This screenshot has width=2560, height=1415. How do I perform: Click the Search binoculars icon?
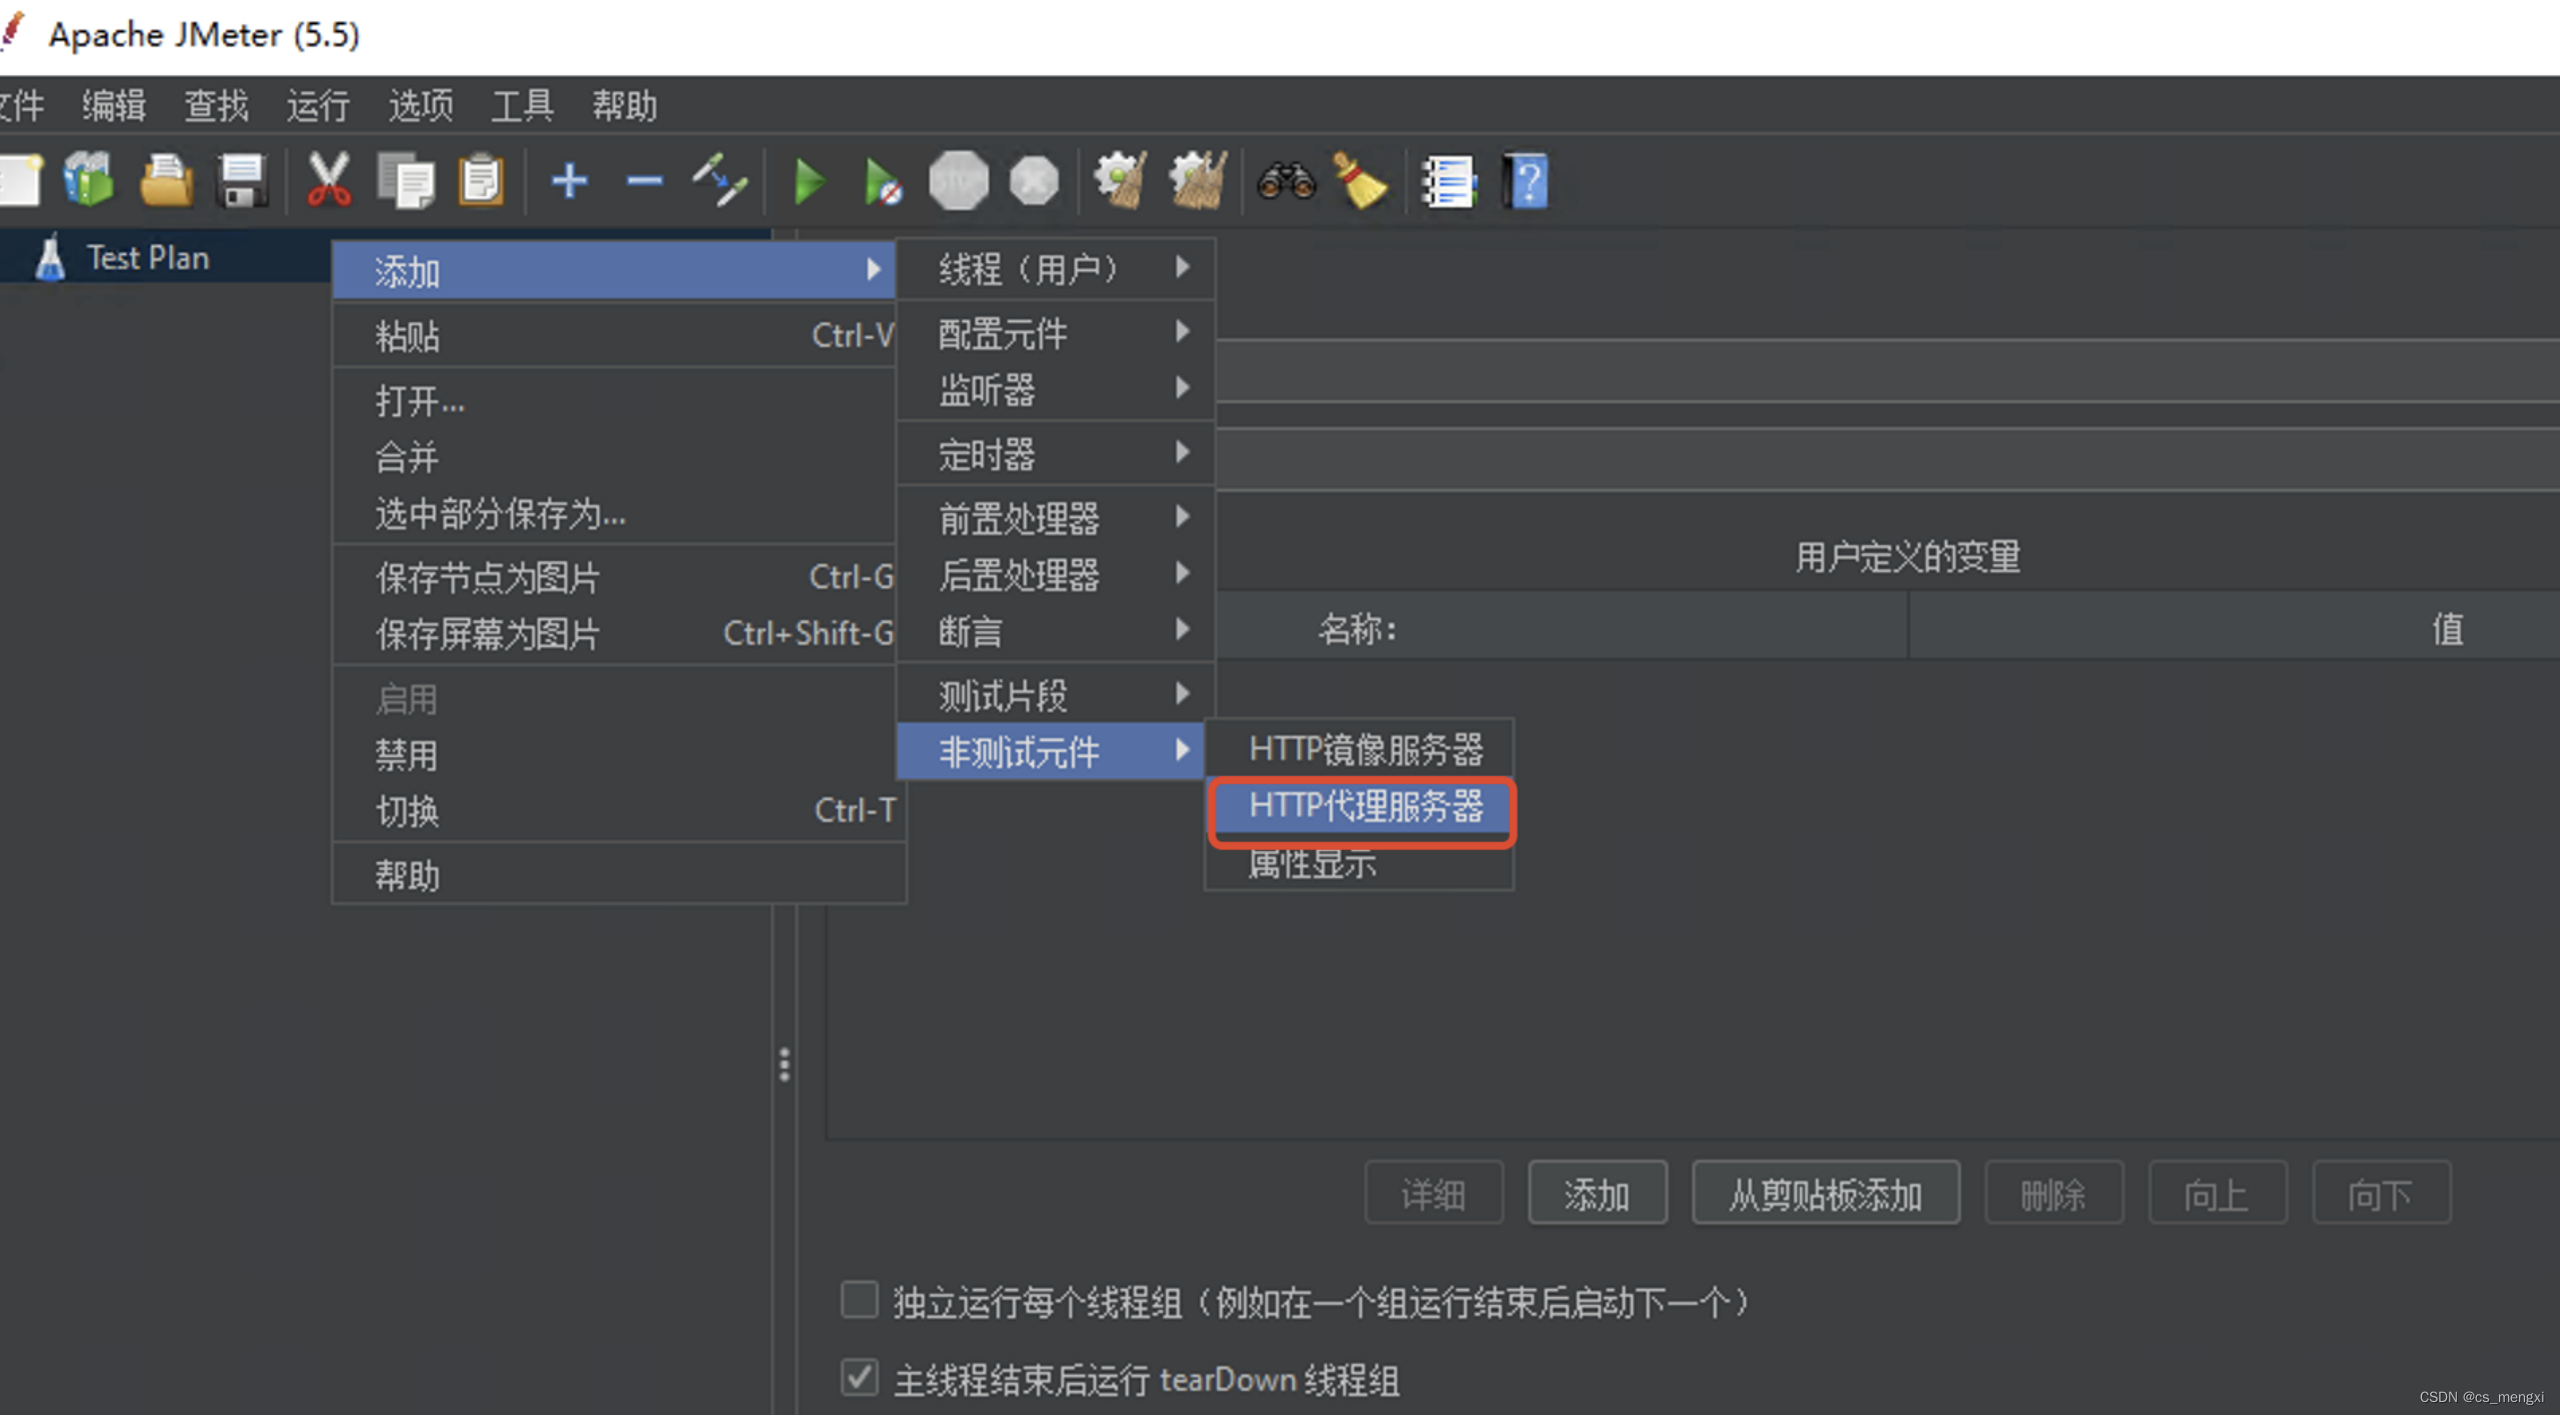[x=1286, y=181]
